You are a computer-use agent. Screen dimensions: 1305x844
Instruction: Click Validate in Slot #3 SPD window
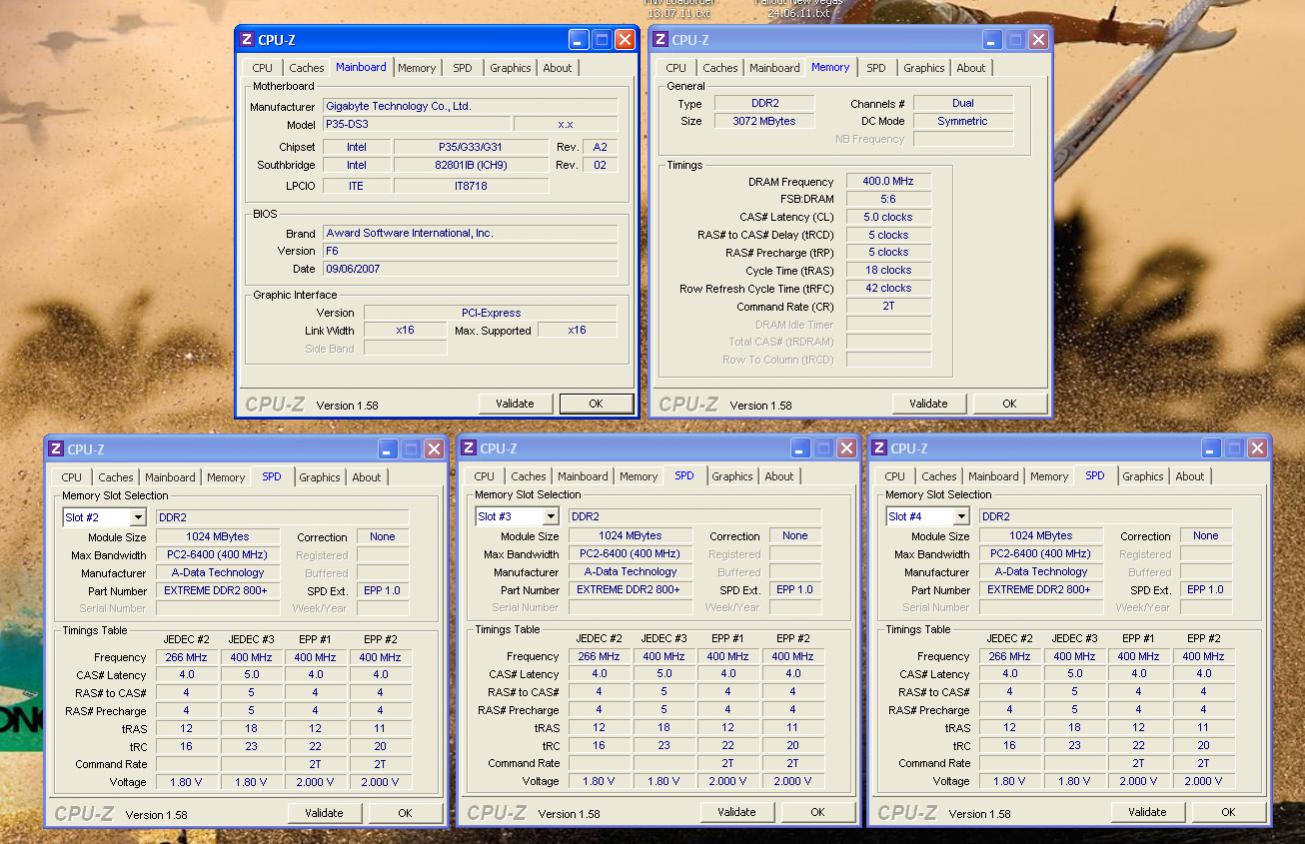click(x=736, y=812)
